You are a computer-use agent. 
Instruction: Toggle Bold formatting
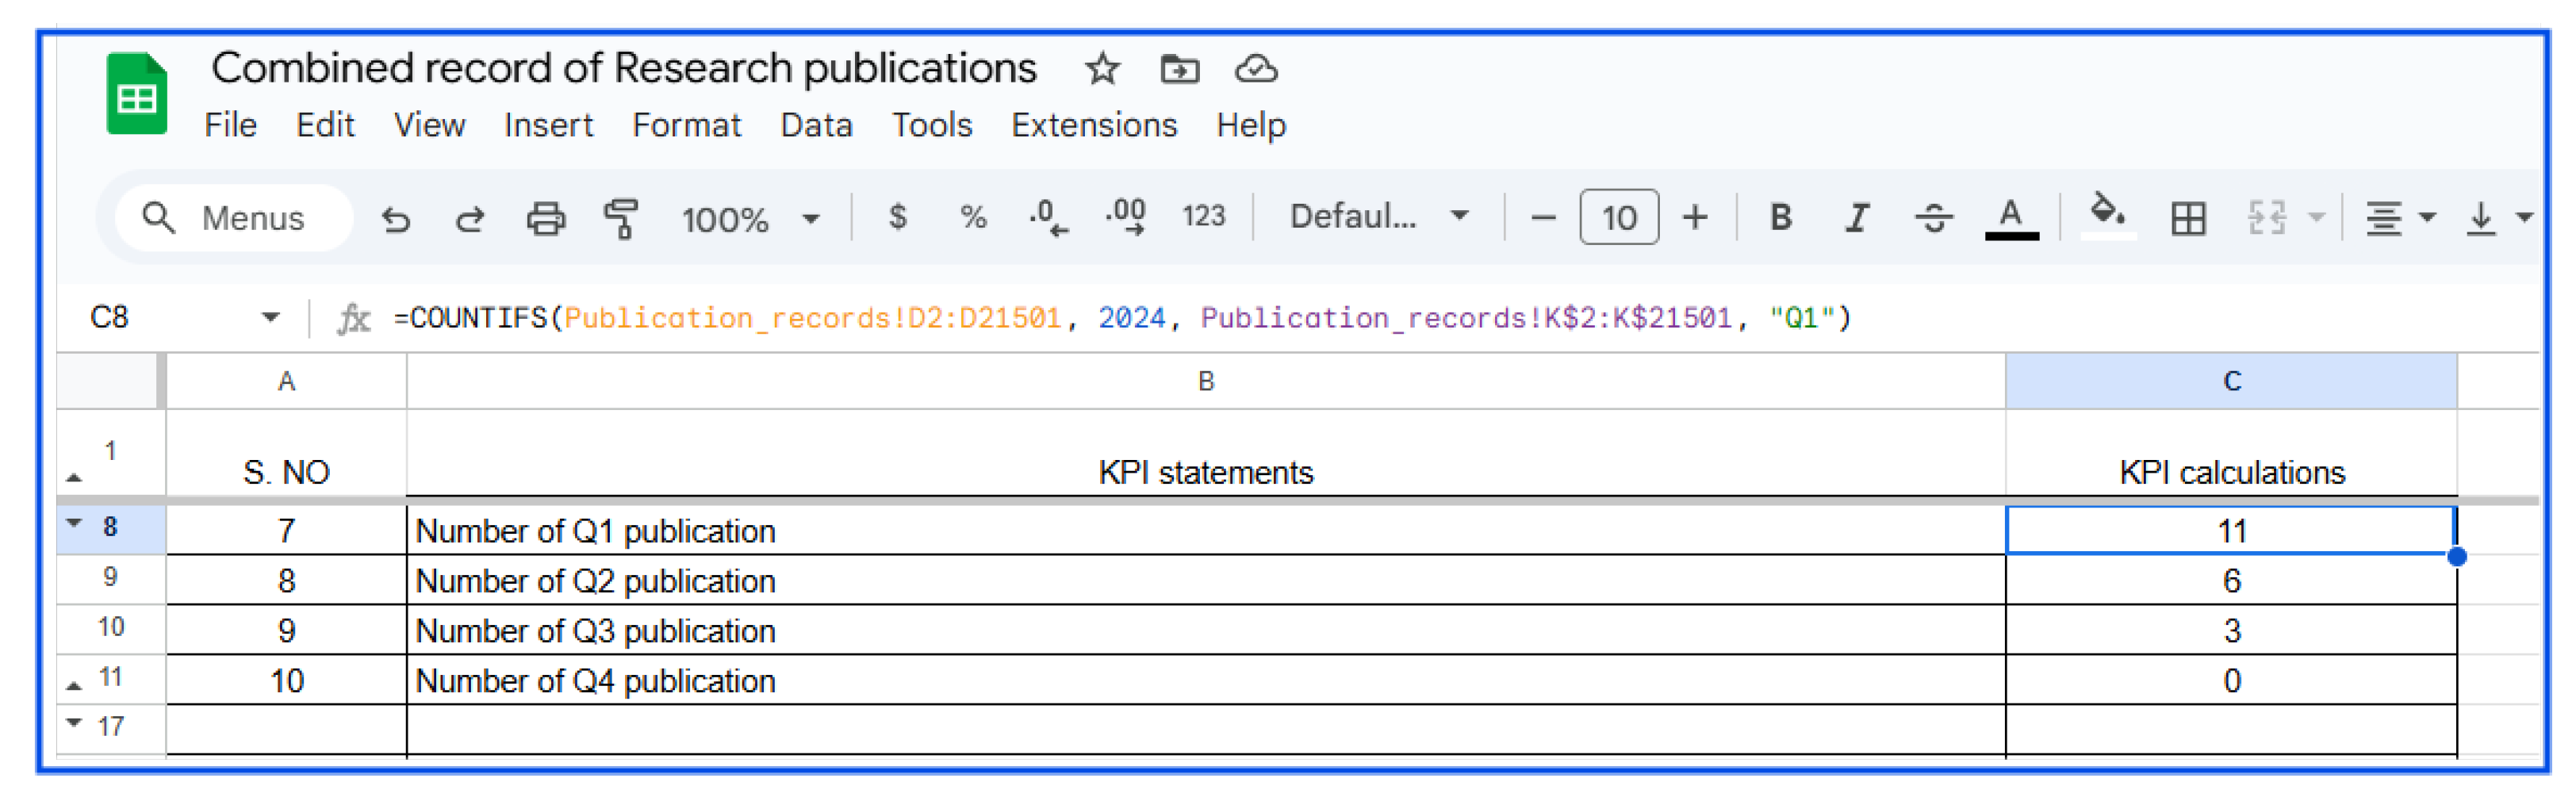[x=1780, y=217]
